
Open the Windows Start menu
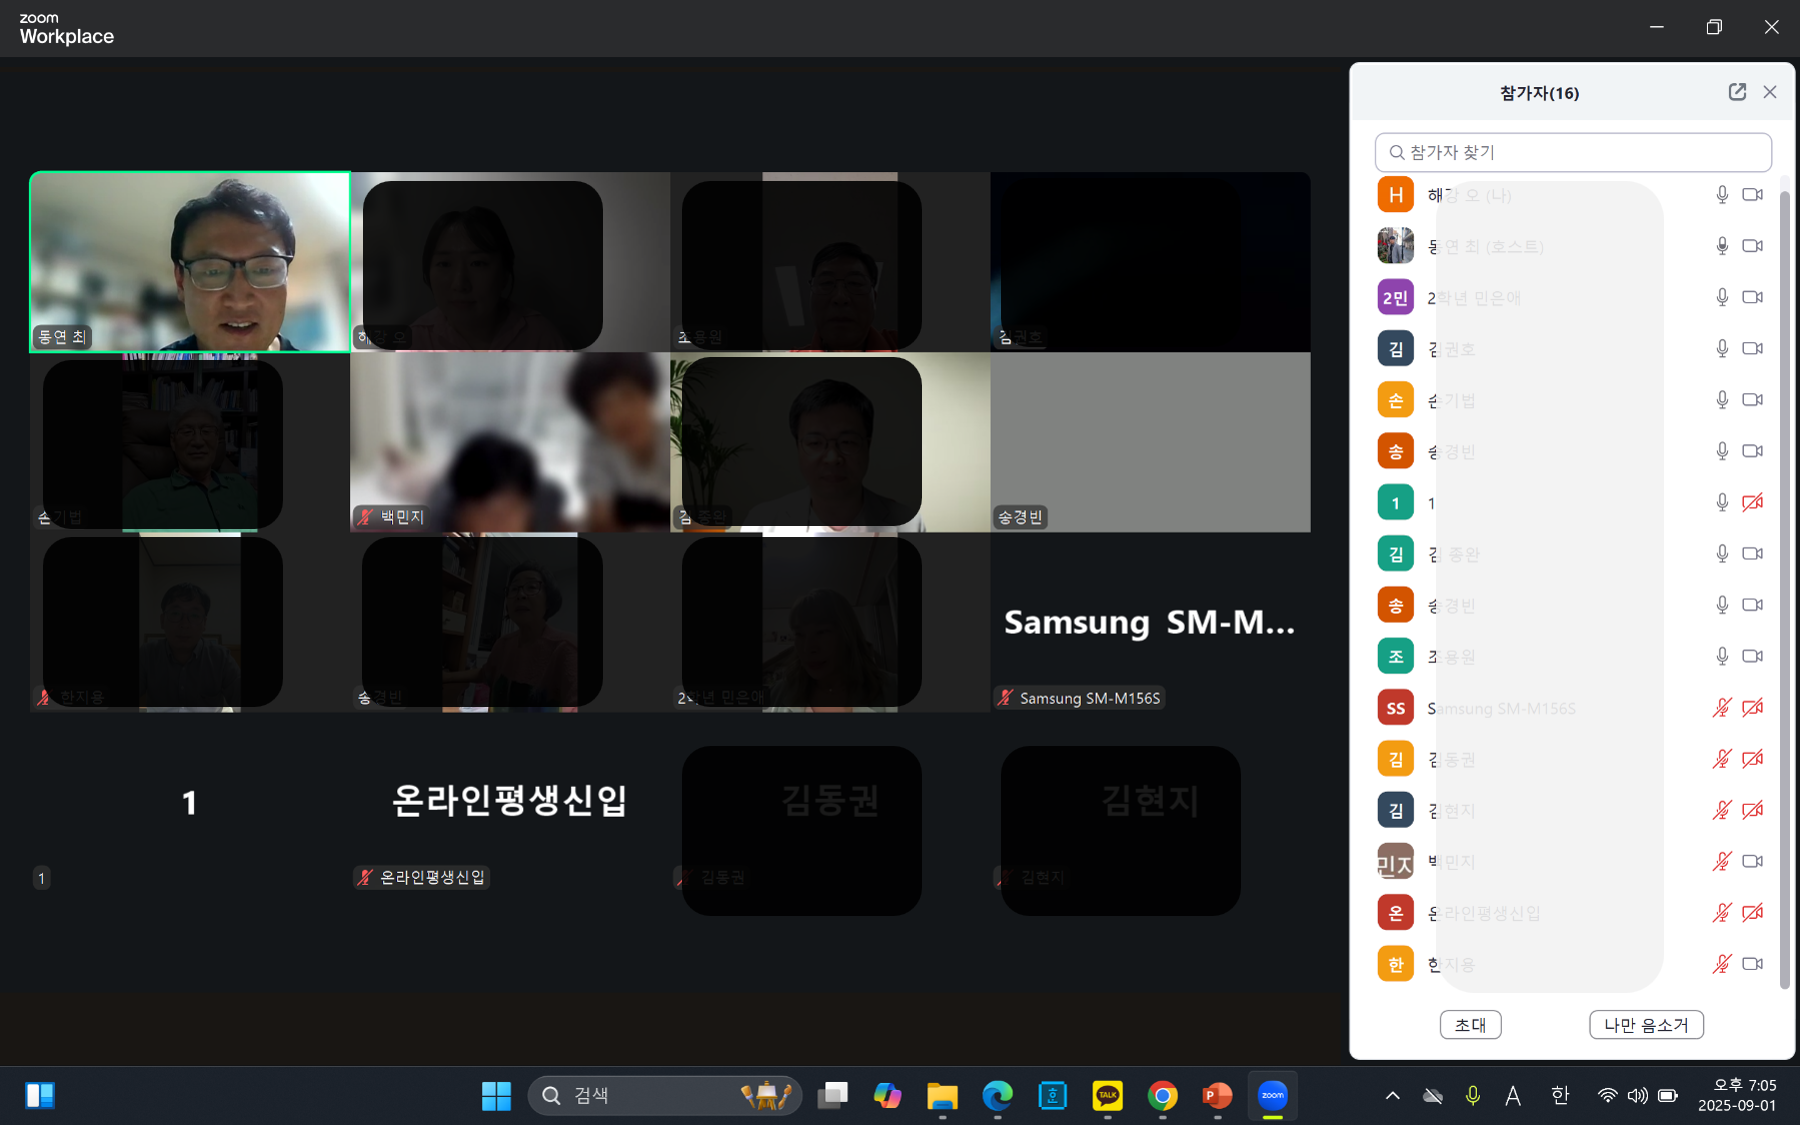click(496, 1096)
